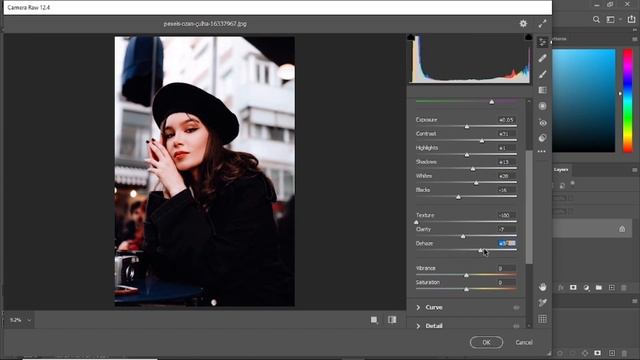Open the Layers panel menu icon
Viewport: 640px width, 360px height.
coord(635,170)
